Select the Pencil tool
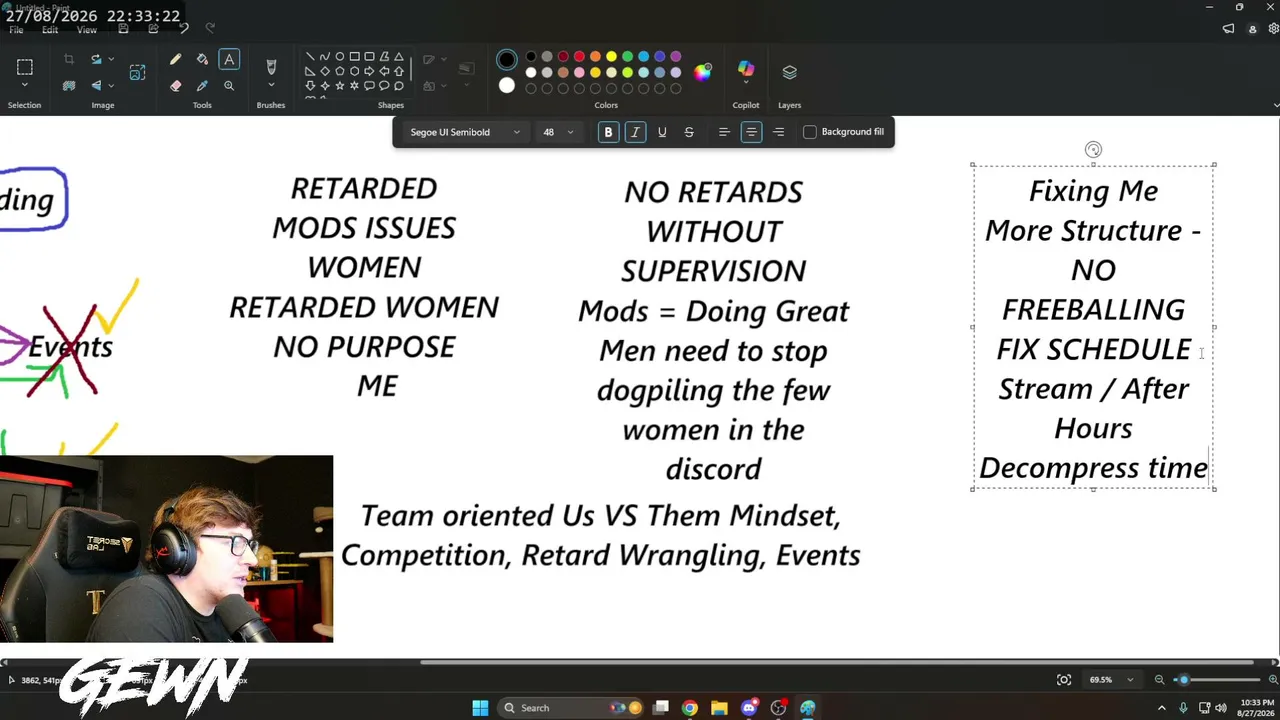The width and height of the screenshot is (1280, 720). [175, 60]
